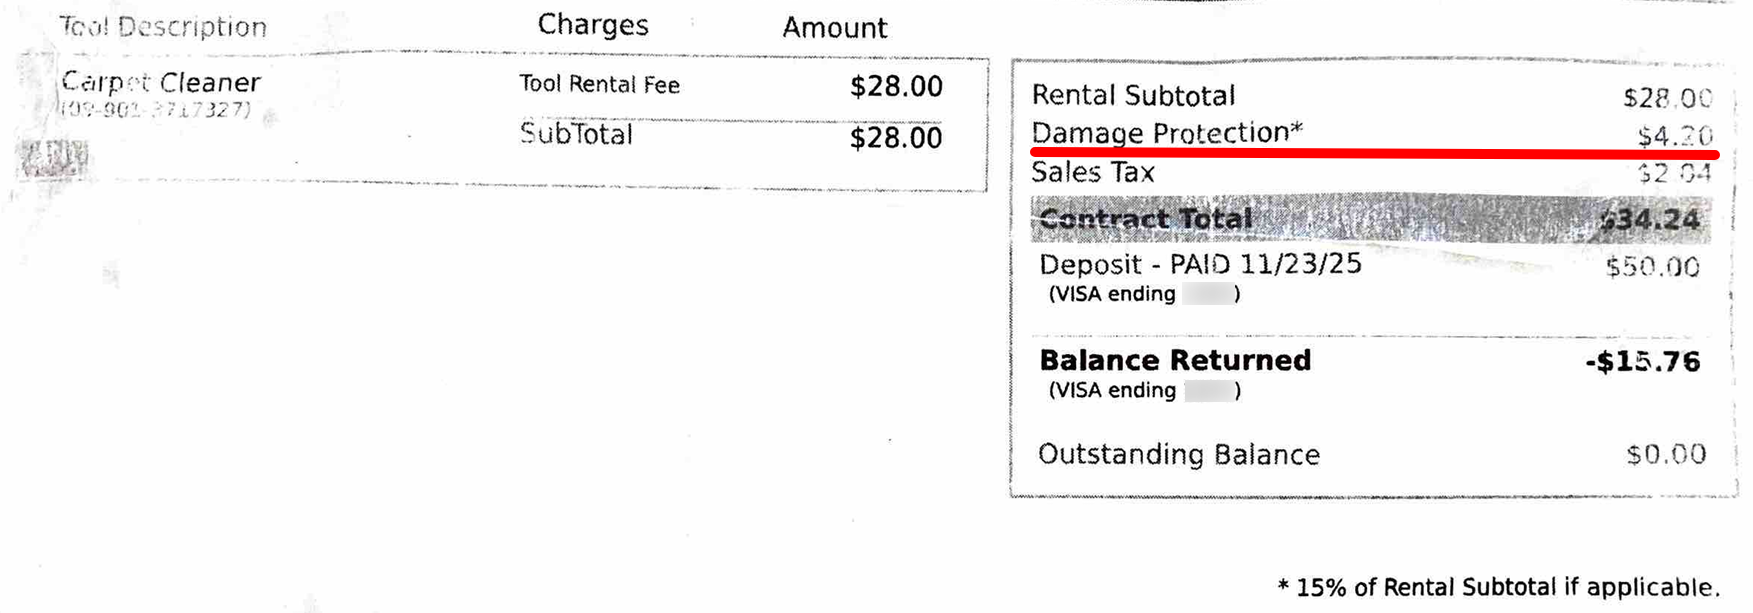This screenshot has height=613, width=1753.
Task: Click the redacted VISA number under Deposit
Action: pos(1207,294)
